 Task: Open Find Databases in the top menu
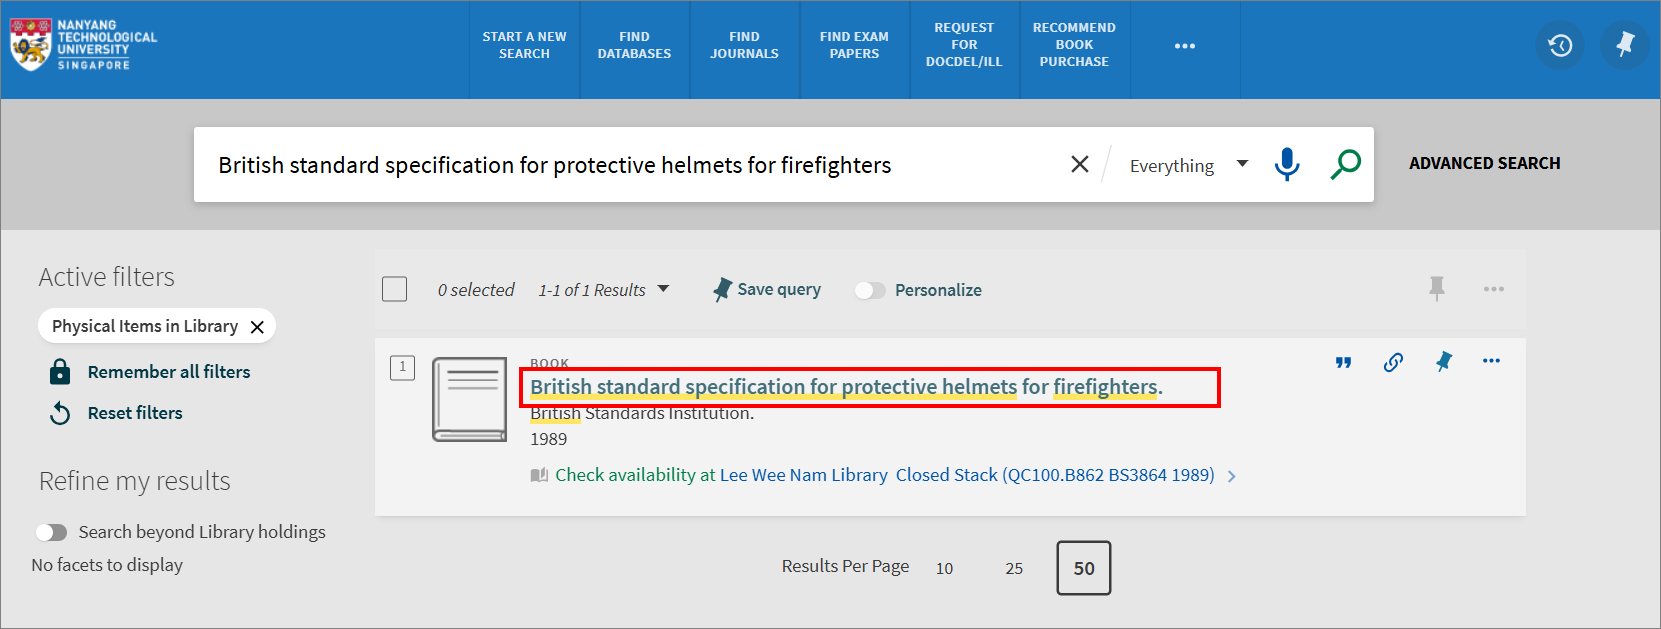634,45
